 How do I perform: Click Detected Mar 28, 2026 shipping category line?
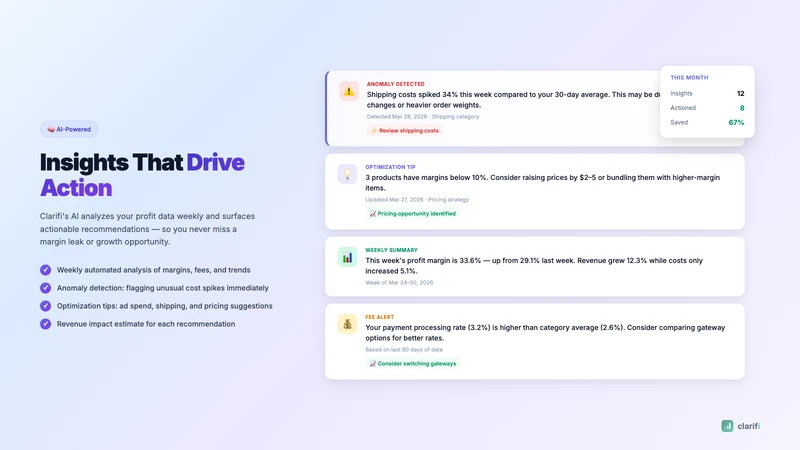pos(423,117)
